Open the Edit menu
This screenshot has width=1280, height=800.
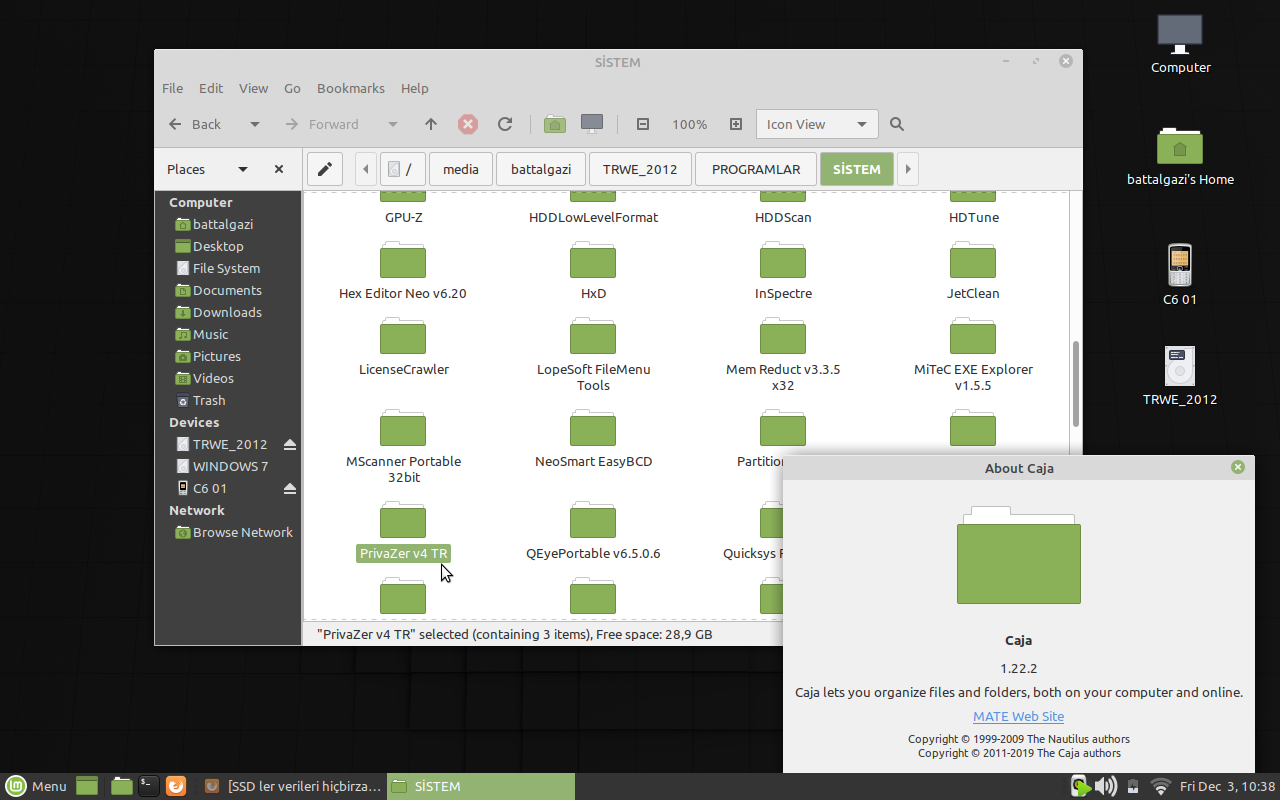211,88
